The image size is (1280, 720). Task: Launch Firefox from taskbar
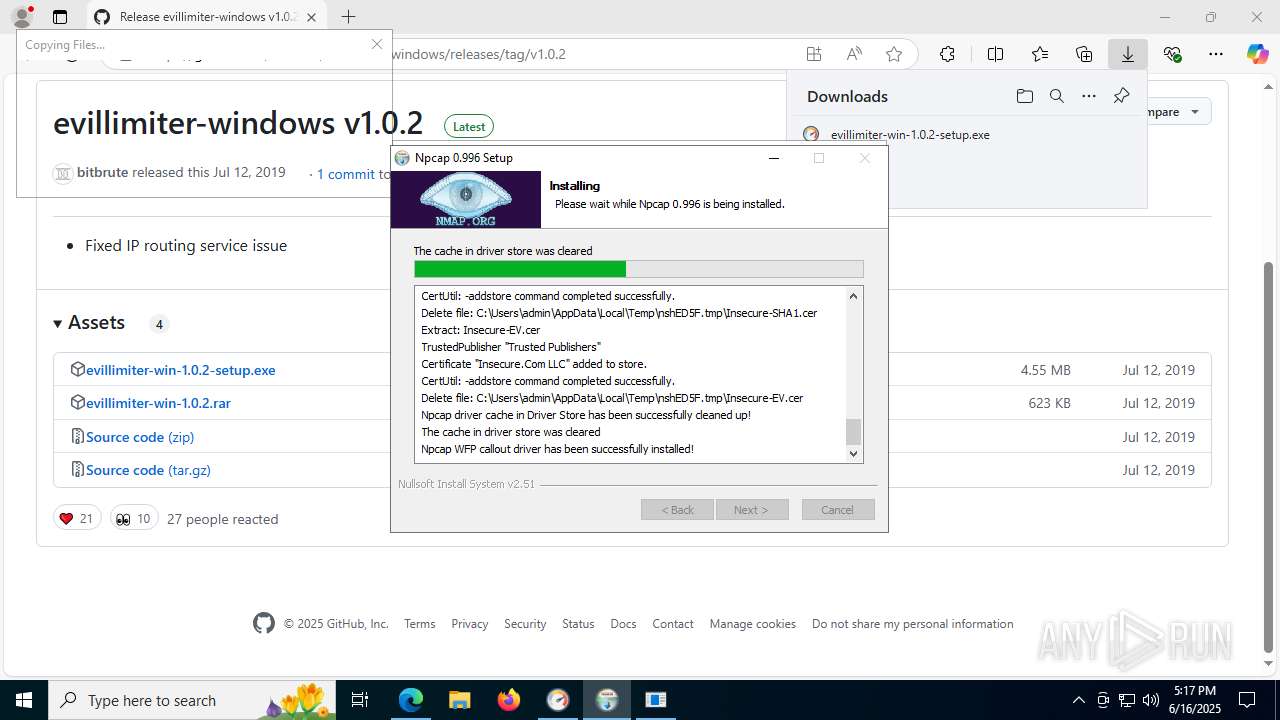click(x=509, y=700)
